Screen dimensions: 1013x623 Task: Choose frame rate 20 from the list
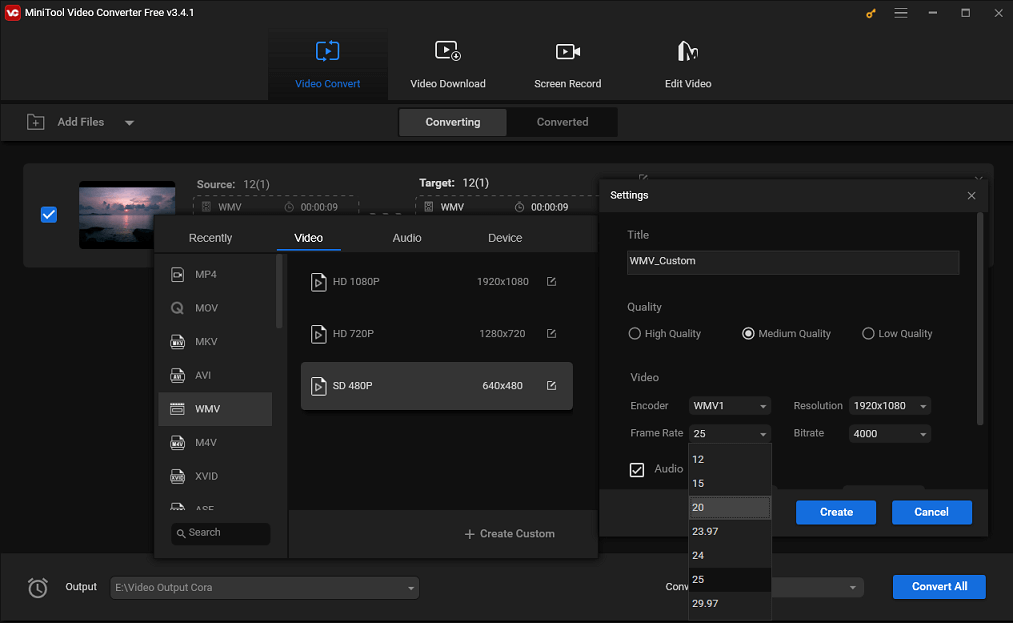click(x=730, y=507)
